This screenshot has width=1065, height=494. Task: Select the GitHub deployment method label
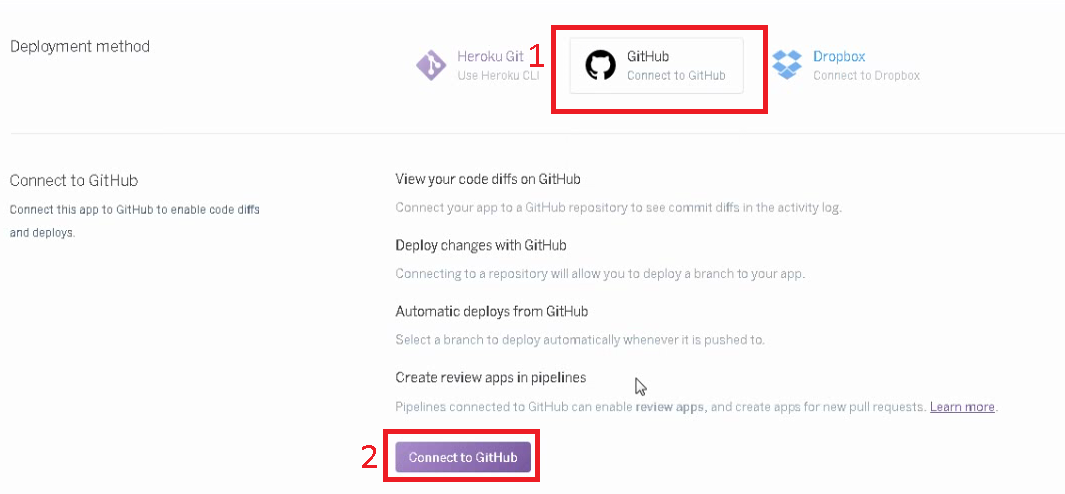tap(648, 57)
